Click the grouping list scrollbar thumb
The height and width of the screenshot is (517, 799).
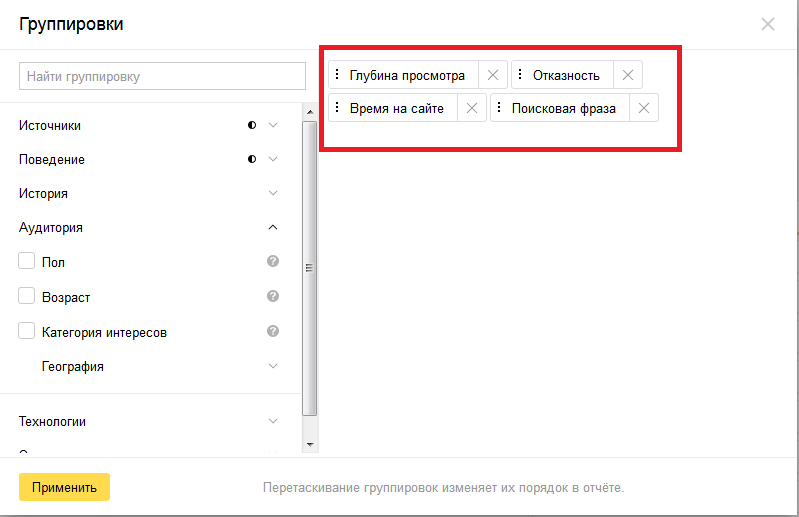pos(310,268)
